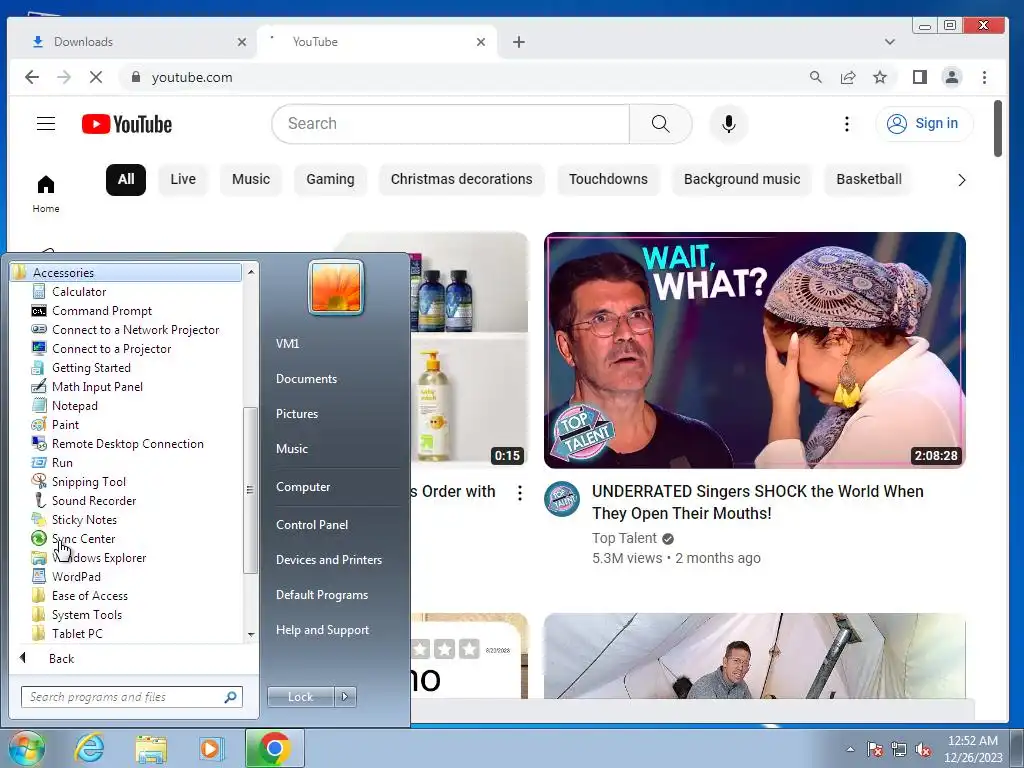Image resolution: width=1024 pixels, height=768 pixels.
Task: Launch Paint from the Start menu
Action: pos(65,424)
